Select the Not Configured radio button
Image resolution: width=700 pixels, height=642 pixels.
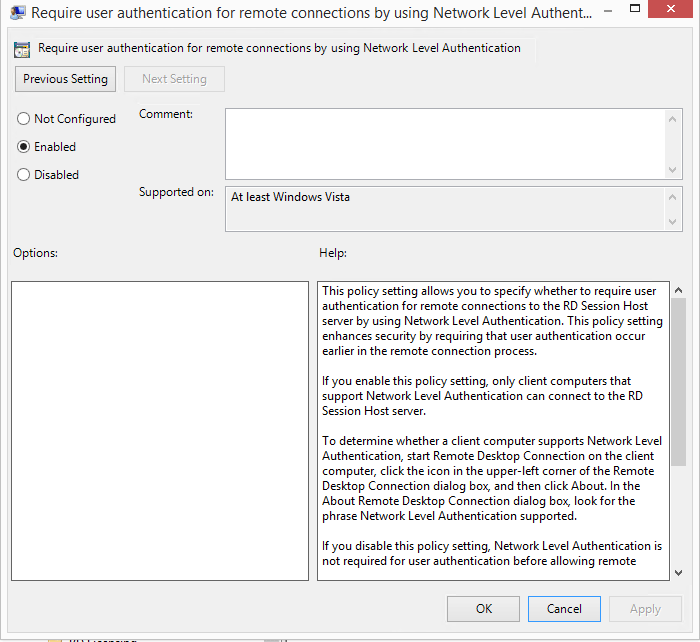[24, 119]
